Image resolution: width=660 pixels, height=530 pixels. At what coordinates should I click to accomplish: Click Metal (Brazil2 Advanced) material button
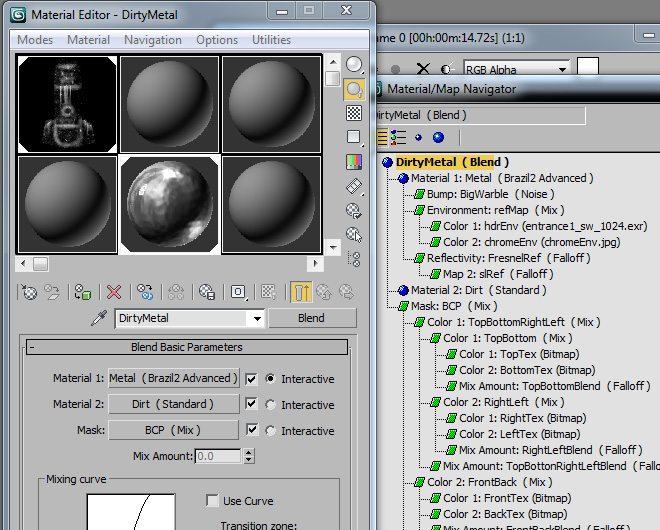(x=173, y=378)
